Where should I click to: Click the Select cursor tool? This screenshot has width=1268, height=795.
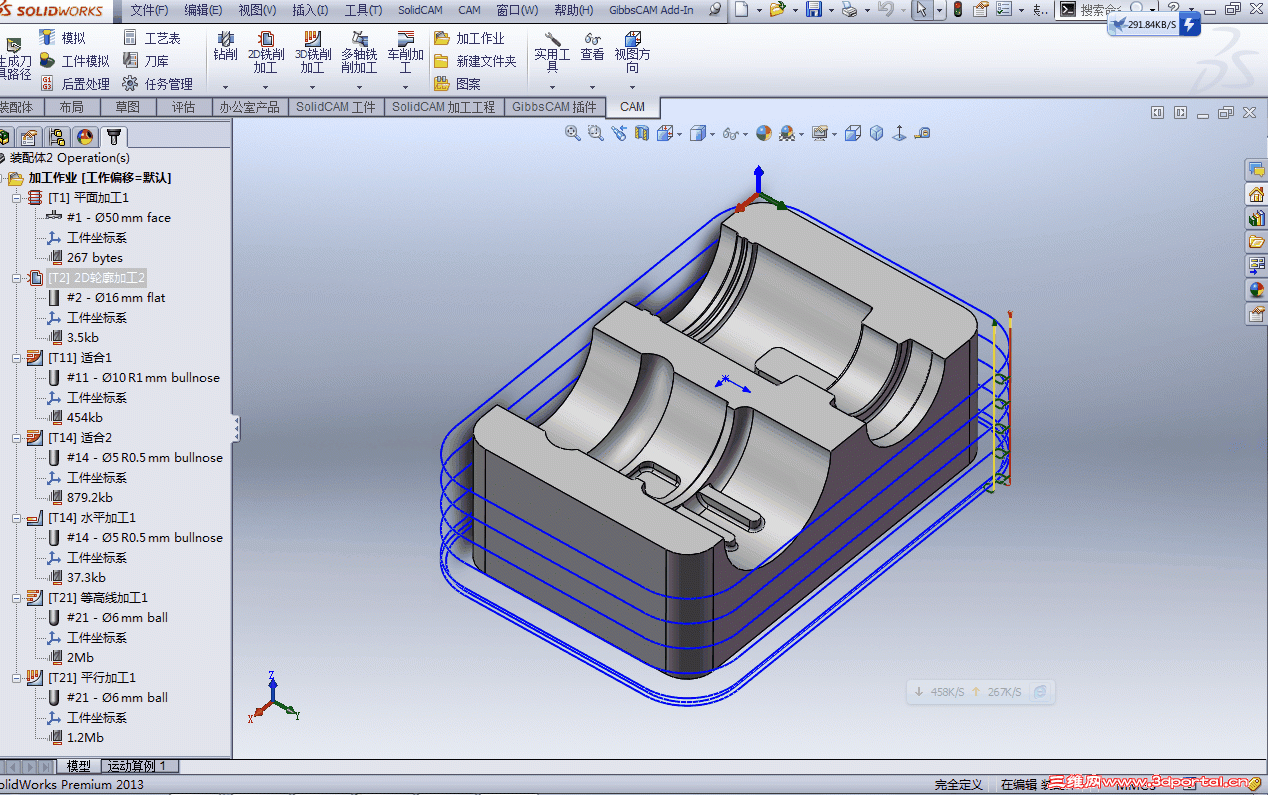coord(920,10)
